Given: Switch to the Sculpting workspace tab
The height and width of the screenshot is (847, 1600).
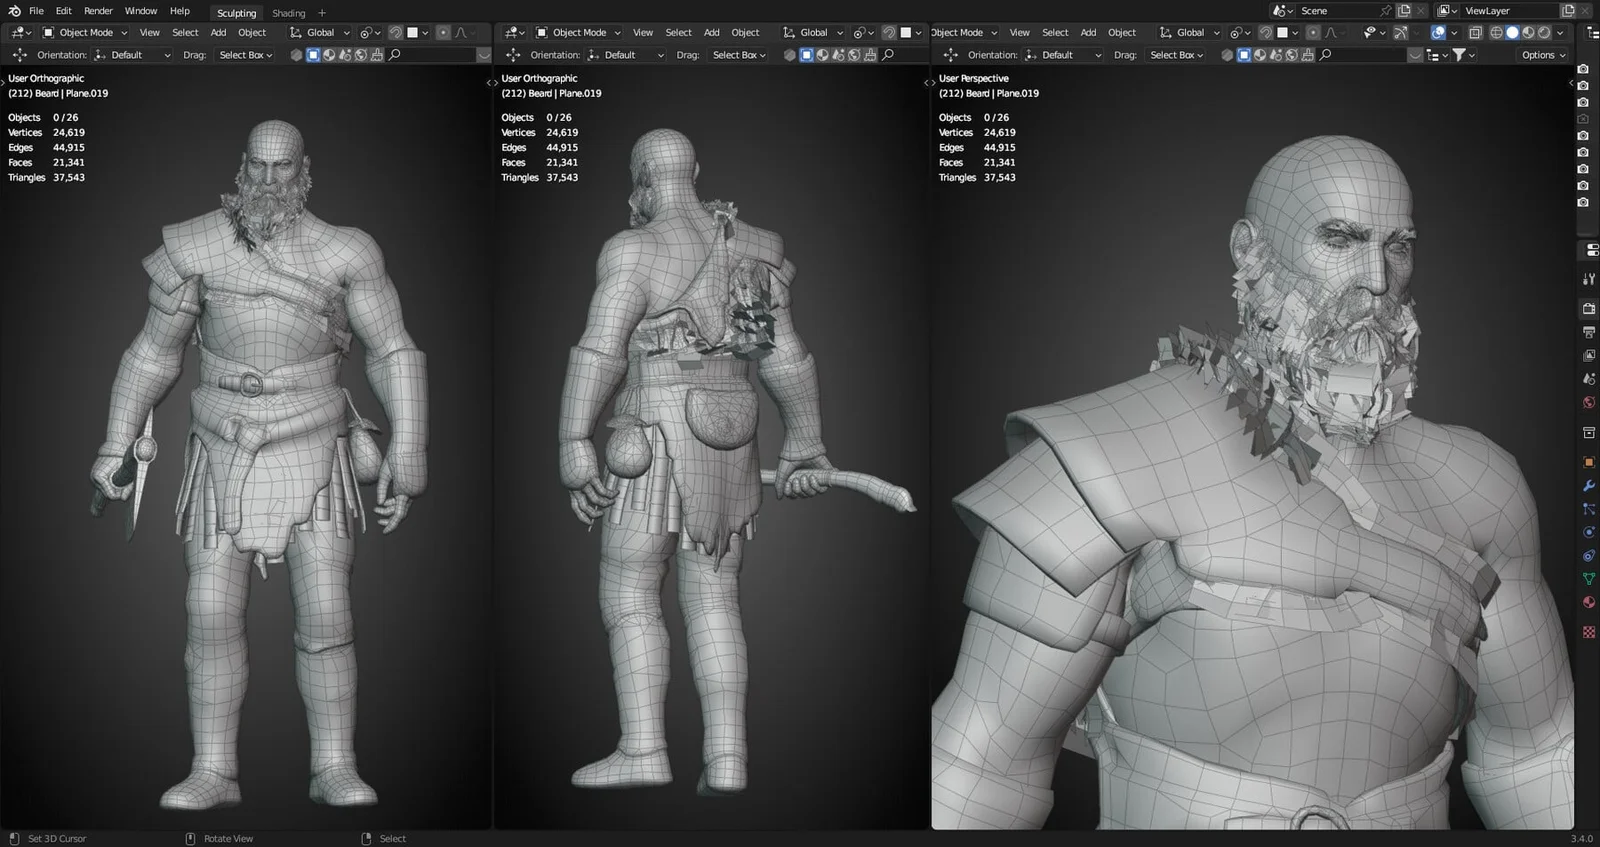Looking at the screenshot, I should point(237,13).
